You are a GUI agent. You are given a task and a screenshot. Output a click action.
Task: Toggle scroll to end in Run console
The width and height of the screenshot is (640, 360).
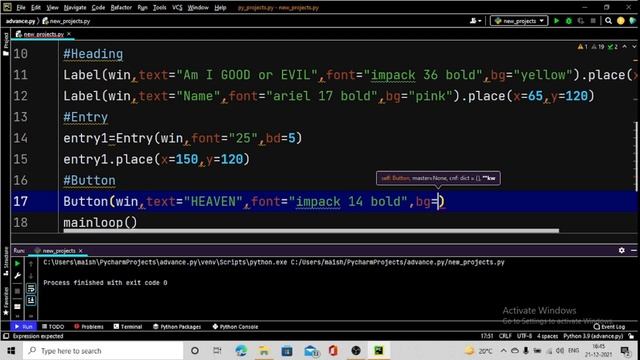tap(31, 300)
